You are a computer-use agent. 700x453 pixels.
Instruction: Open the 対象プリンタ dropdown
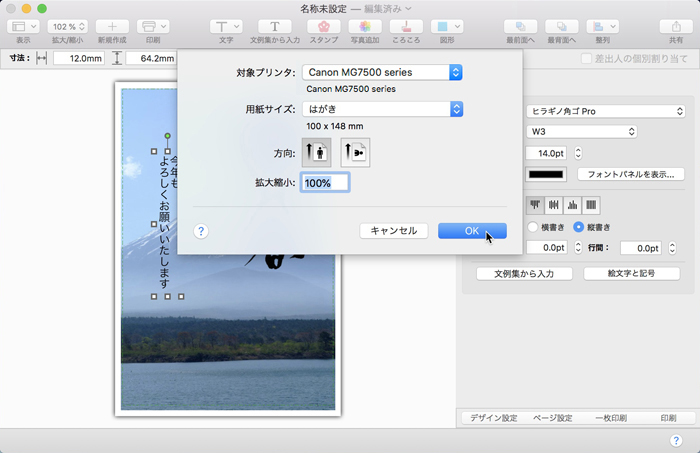(382, 72)
